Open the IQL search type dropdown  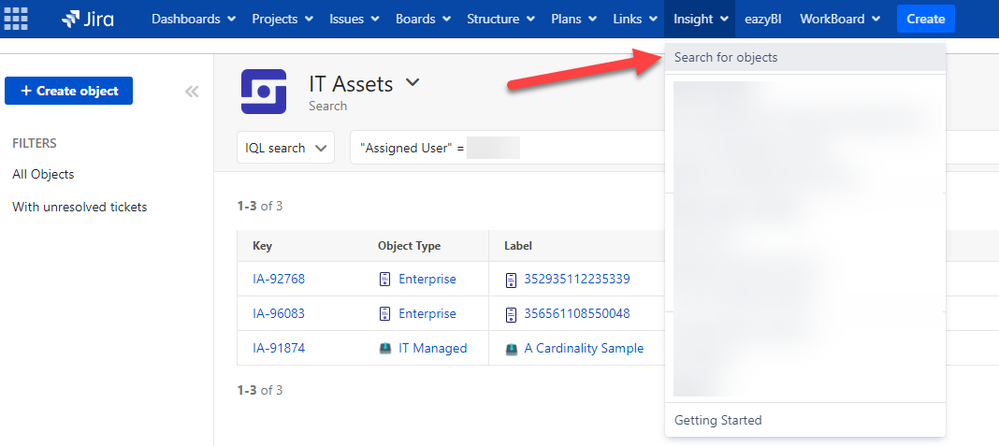(286, 148)
